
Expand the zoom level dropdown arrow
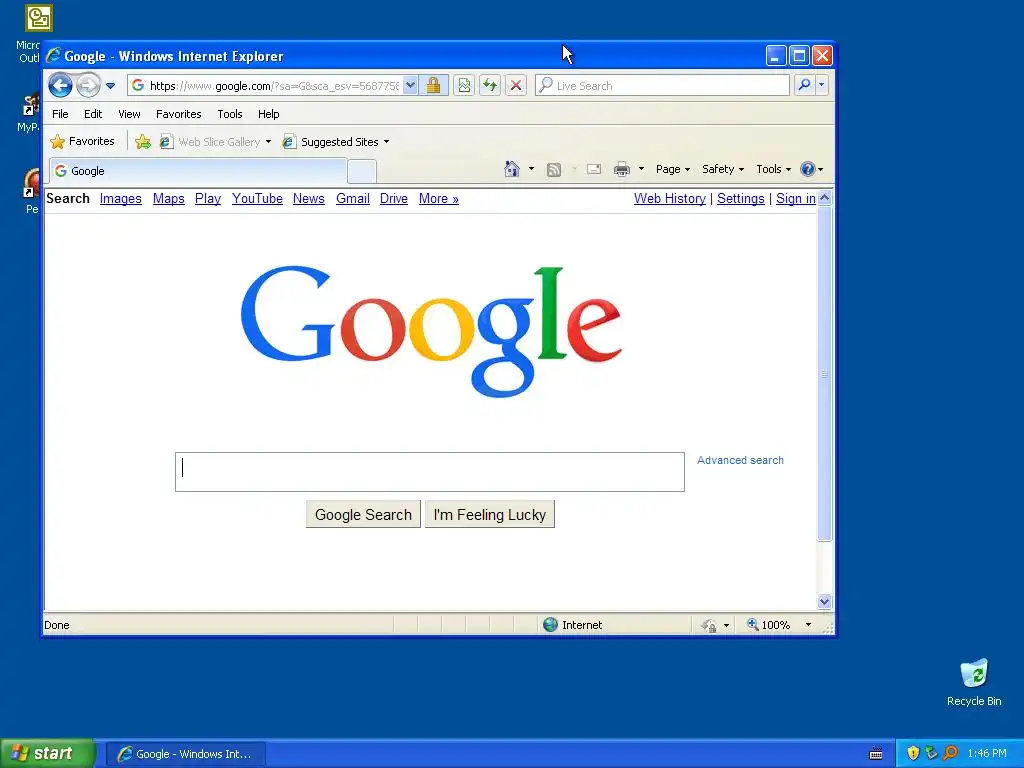(x=808, y=625)
